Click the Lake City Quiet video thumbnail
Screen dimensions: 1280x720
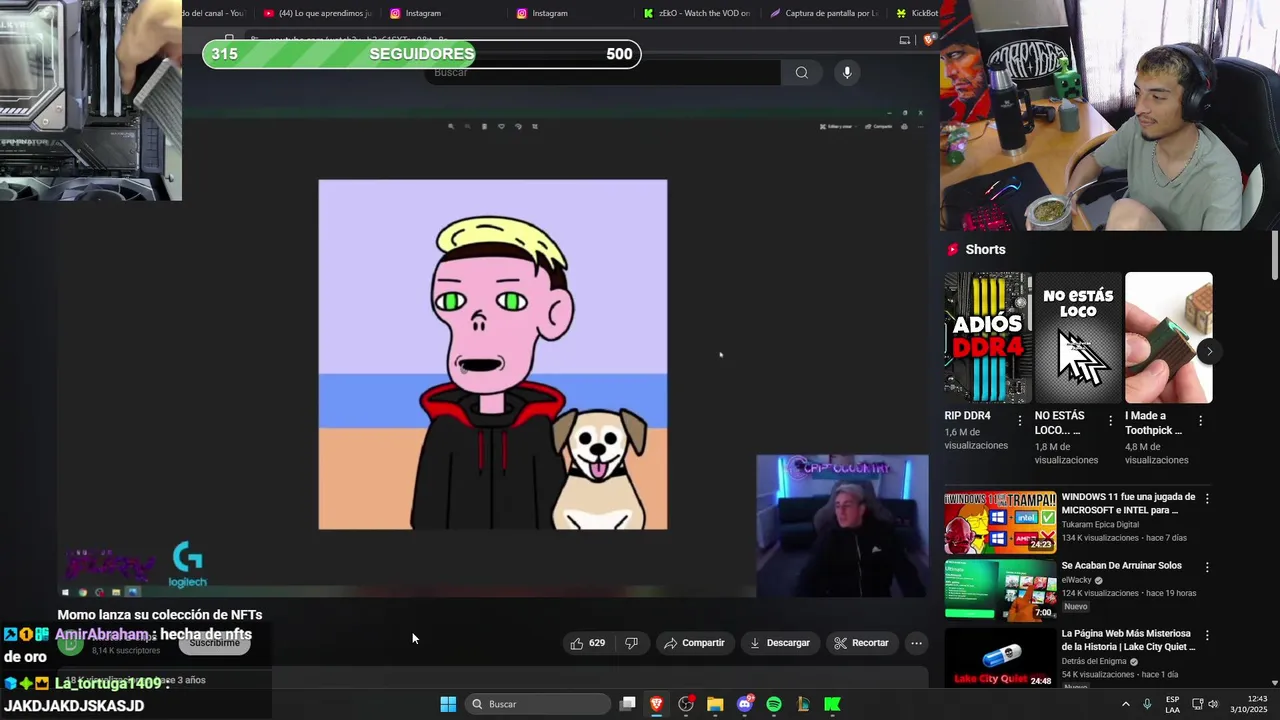[1000, 658]
